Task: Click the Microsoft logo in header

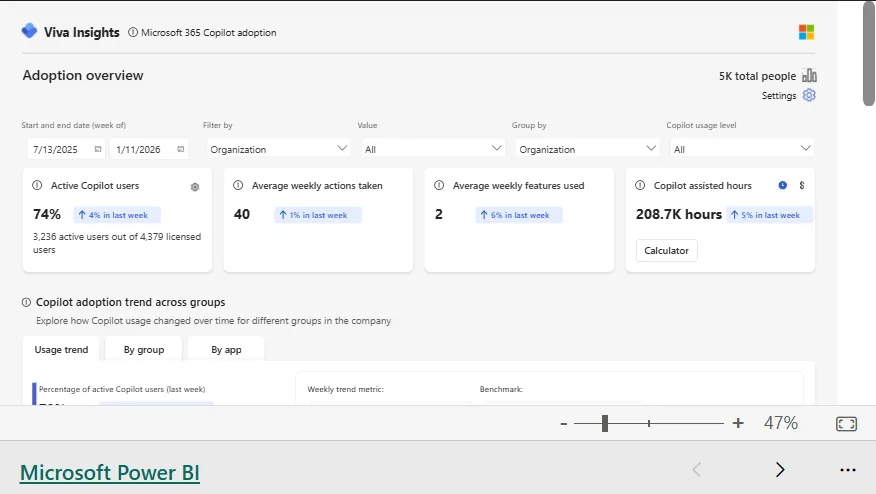Action: (806, 32)
